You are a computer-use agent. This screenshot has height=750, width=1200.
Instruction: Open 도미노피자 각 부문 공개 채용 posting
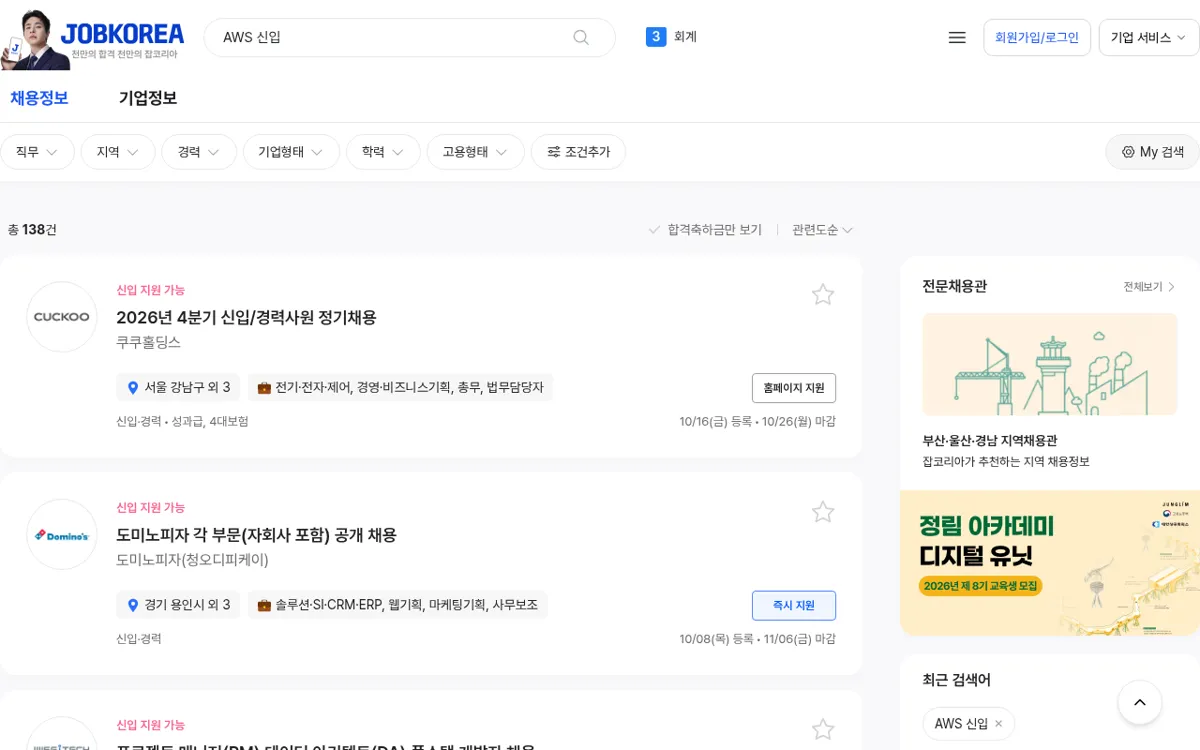point(256,535)
